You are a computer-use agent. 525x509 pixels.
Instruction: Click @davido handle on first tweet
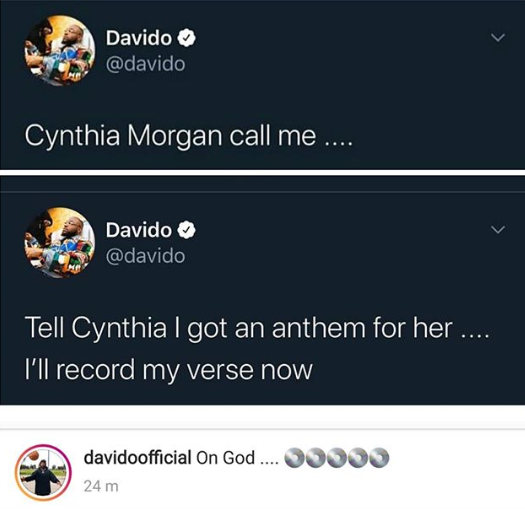145,64
